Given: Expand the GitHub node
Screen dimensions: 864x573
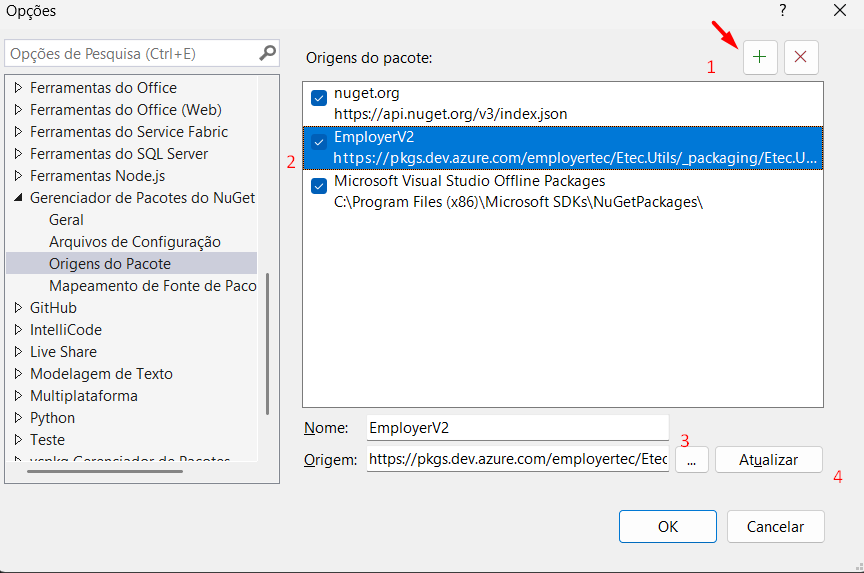Looking at the screenshot, I should (x=18, y=307).
